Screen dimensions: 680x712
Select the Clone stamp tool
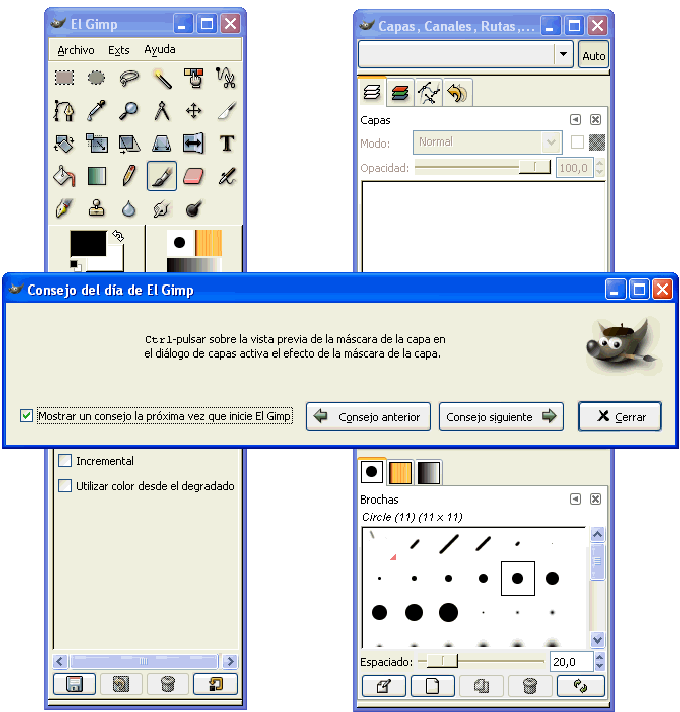[x=96, y=209]
